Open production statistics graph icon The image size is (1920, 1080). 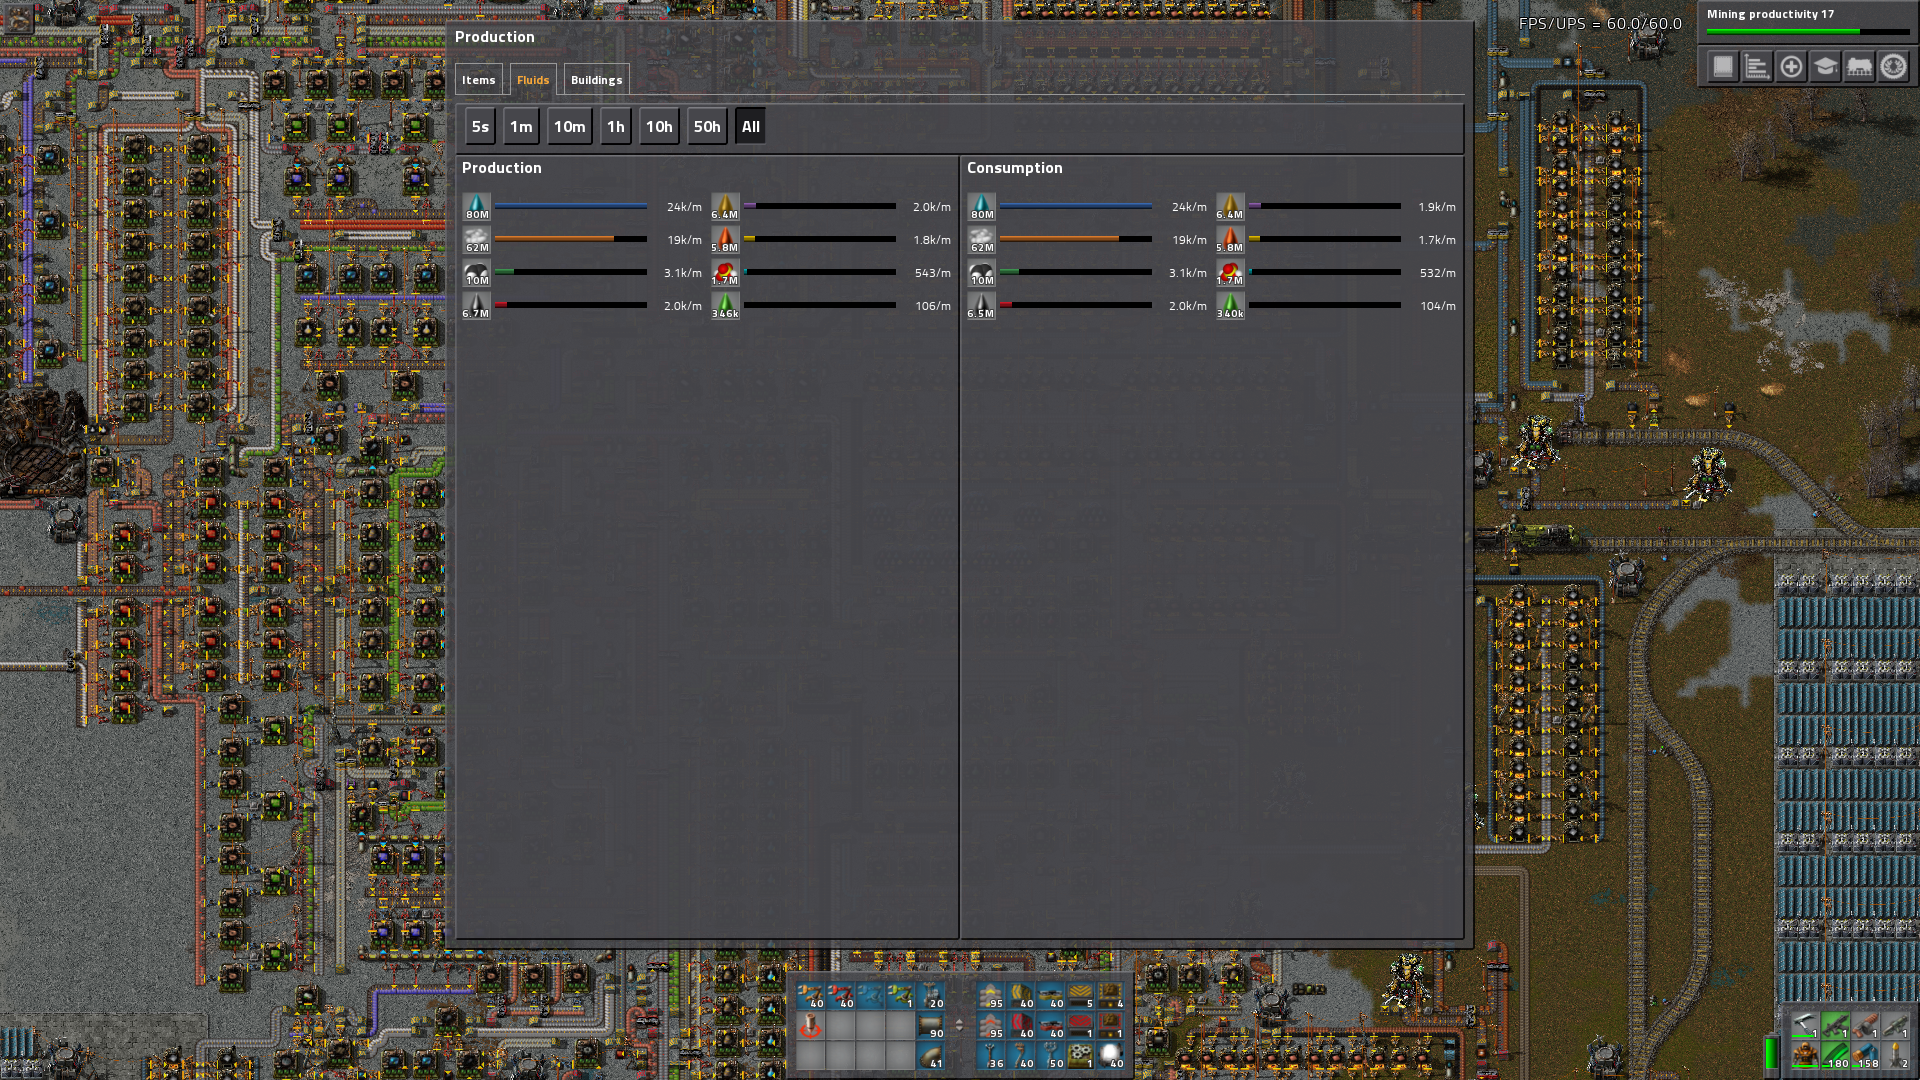1757,67
